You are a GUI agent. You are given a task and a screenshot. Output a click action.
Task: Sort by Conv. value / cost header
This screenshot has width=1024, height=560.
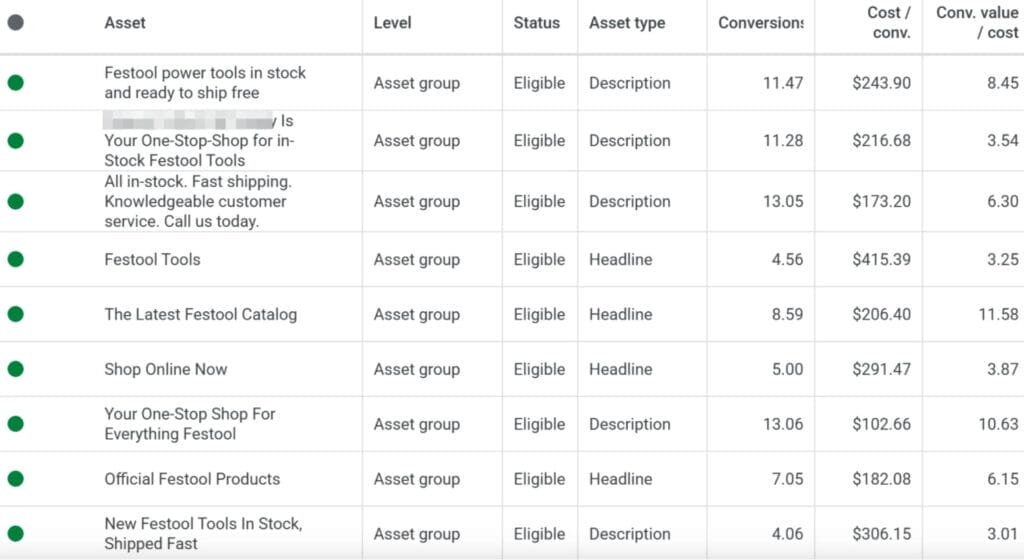click(x=977, y=22)
